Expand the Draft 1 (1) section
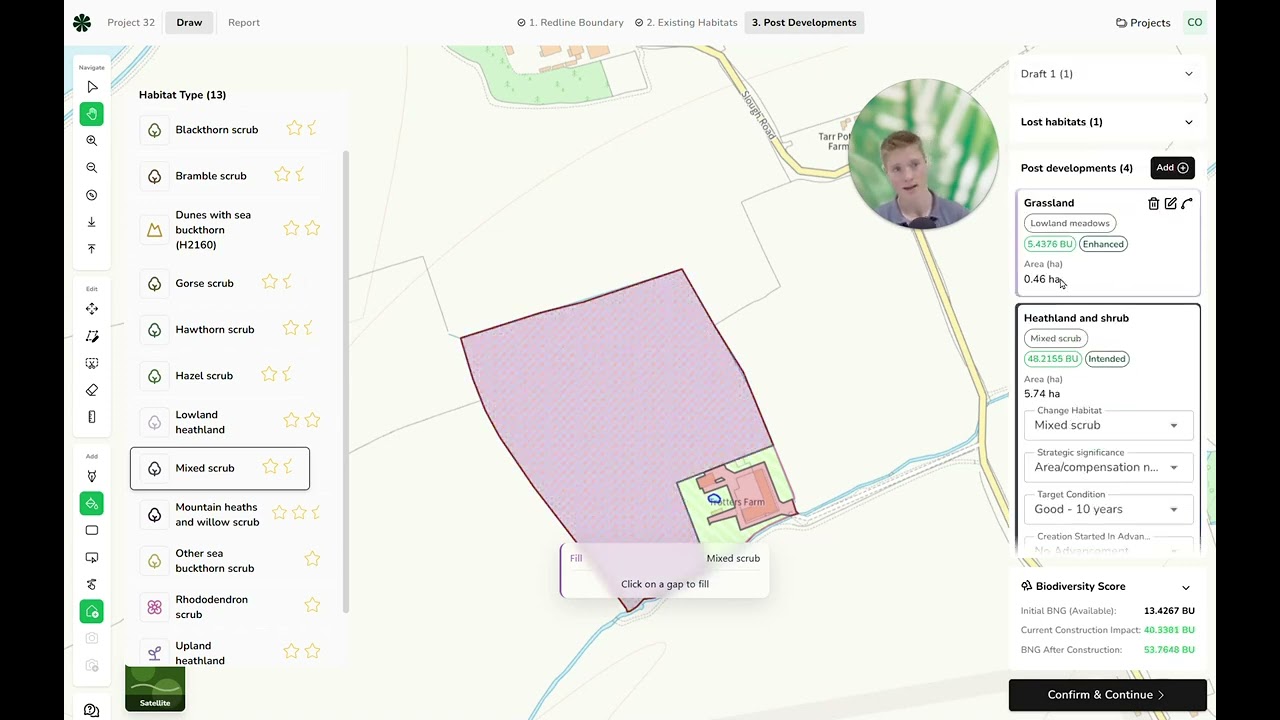Viewport: 1280px width, 720px height. 1106,74
